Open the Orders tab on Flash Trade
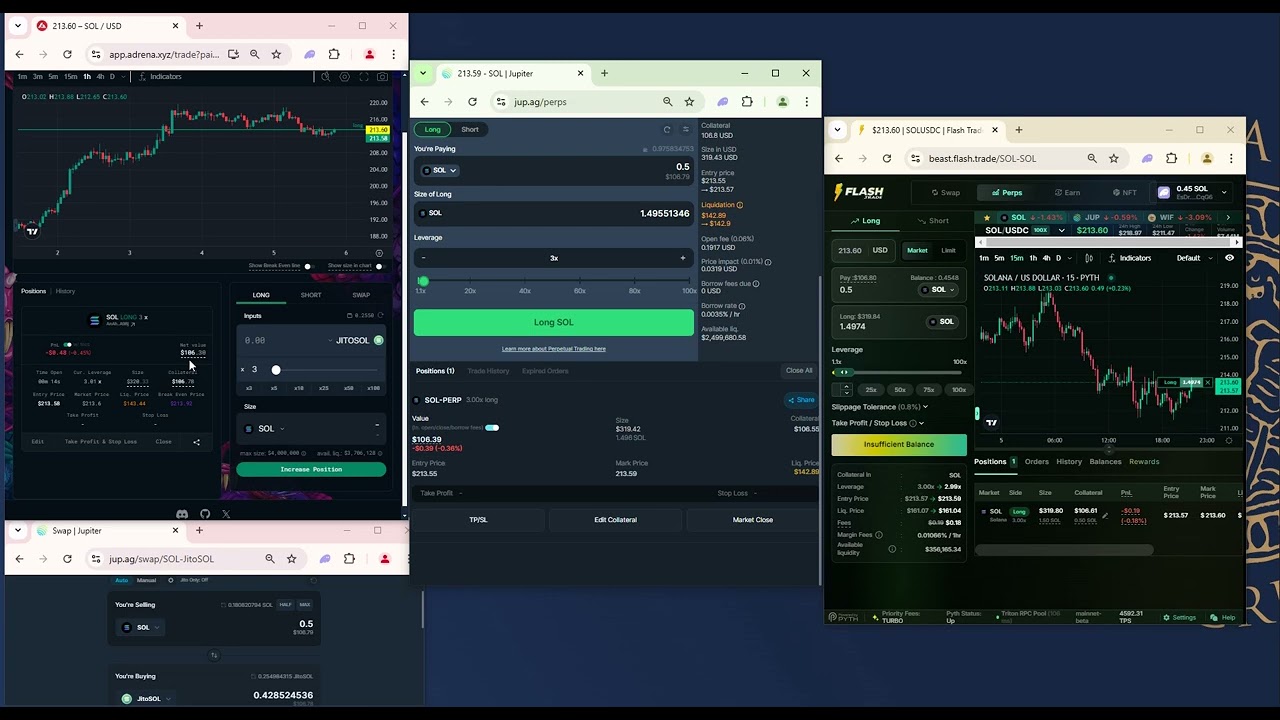The height and width of the screenshot is (720, 1280). pos(1036,462)
